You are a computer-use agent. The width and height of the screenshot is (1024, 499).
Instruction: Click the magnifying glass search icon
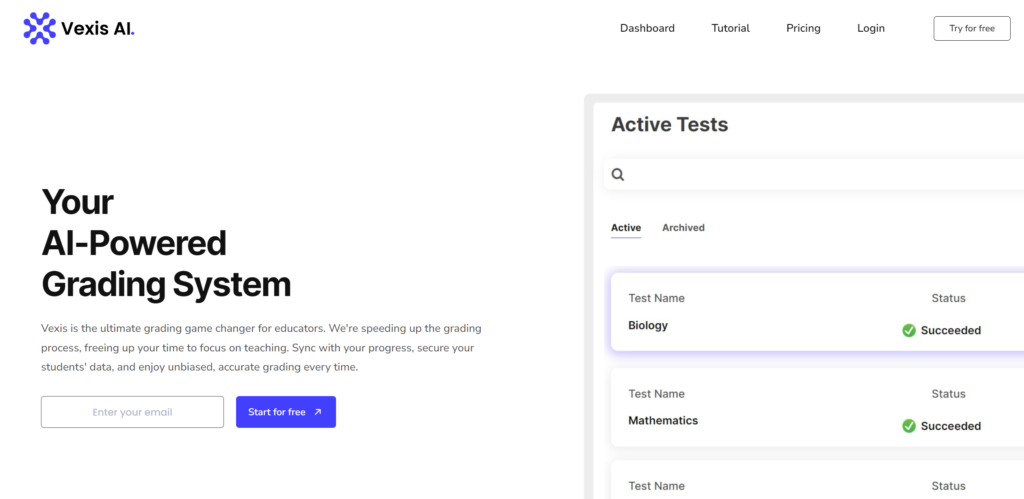pos(618,174)
